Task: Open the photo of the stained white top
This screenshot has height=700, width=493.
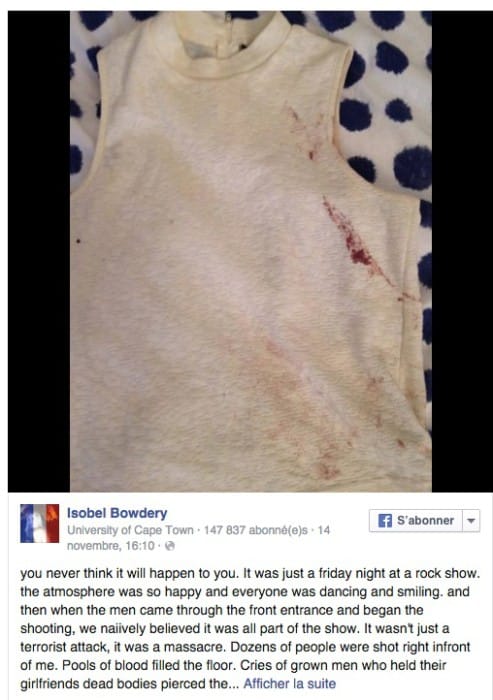Action: tap(251, 251)
